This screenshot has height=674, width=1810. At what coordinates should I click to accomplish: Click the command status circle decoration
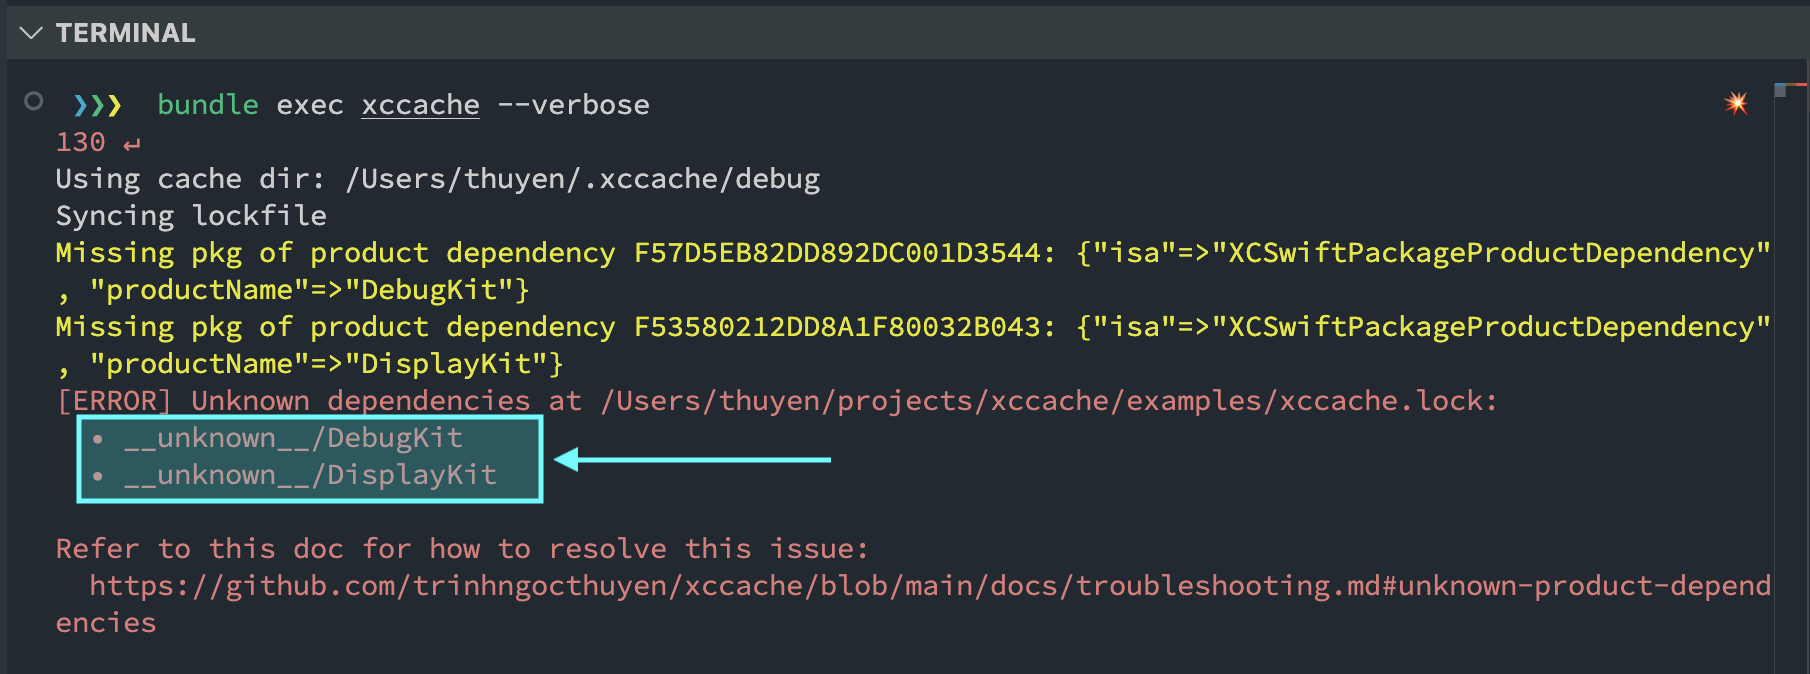click(34, 101)
